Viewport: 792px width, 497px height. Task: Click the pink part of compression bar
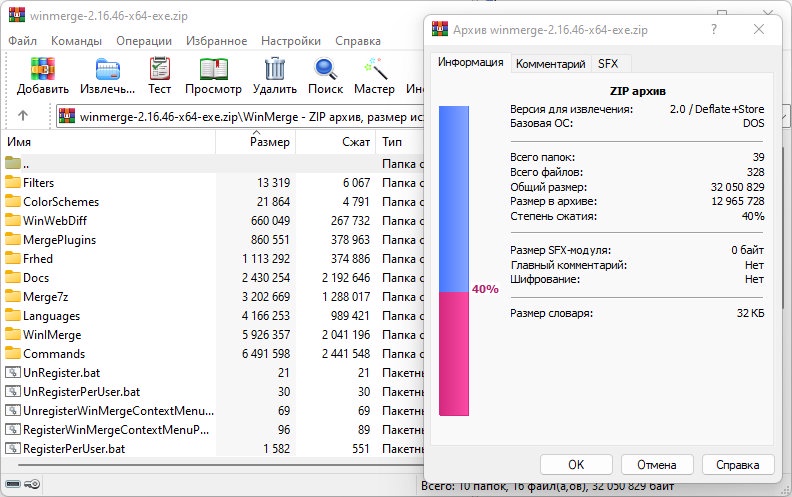[x=454, y=354]
